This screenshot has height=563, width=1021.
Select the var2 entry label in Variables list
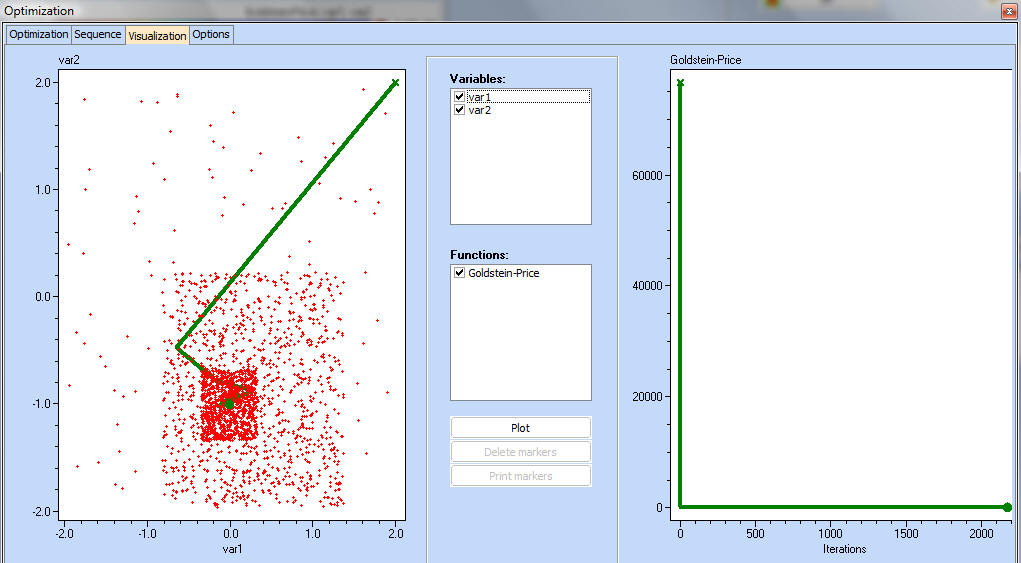[480, 110]
